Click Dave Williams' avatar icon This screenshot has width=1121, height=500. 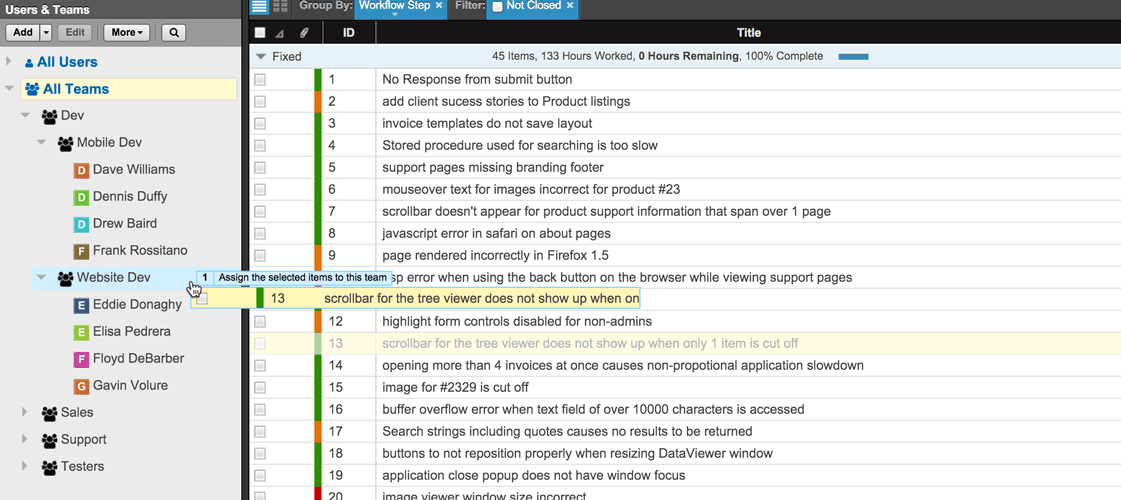82,170
